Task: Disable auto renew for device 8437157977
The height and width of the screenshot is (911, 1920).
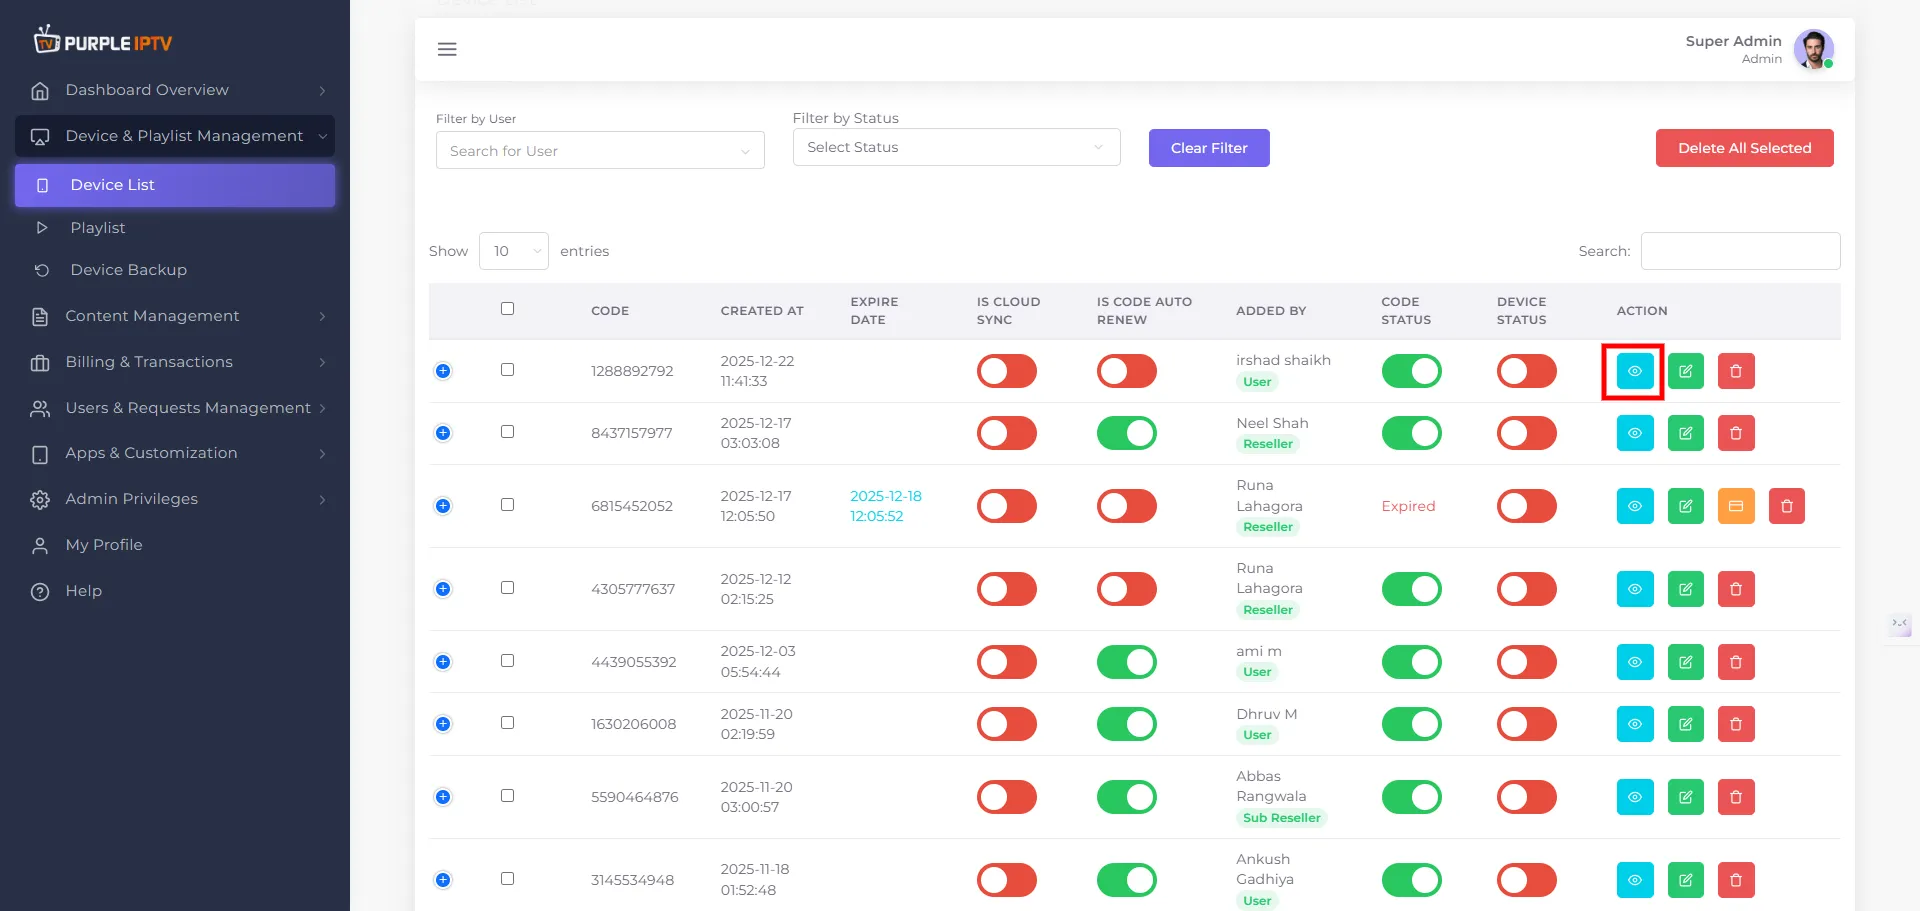Action: point(1127,433)
